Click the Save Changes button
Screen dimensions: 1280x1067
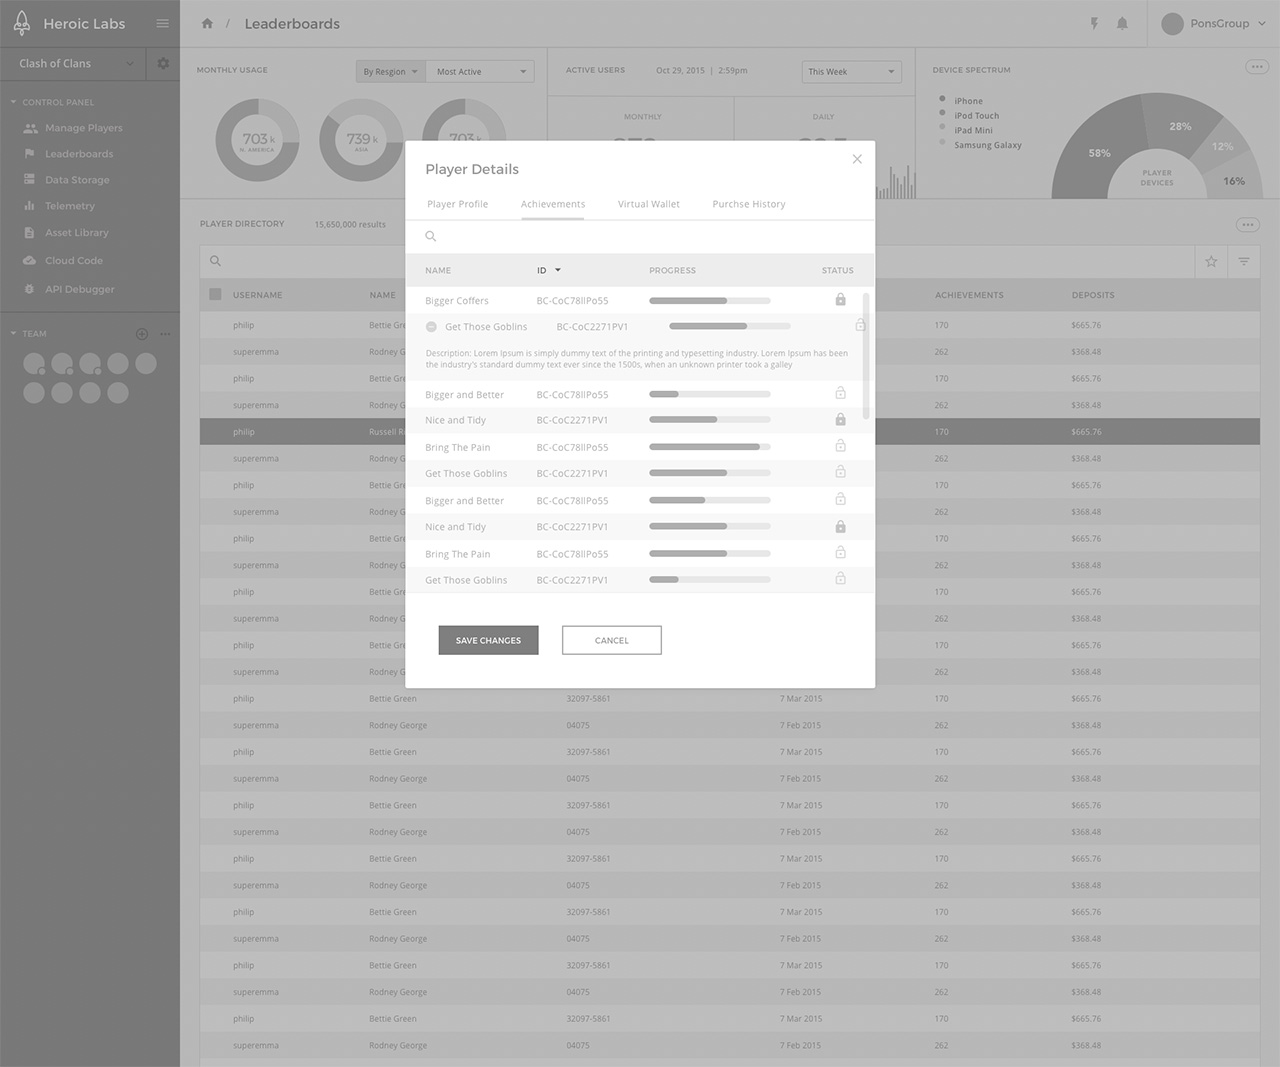pyautogui.click(x=488, y=640)
